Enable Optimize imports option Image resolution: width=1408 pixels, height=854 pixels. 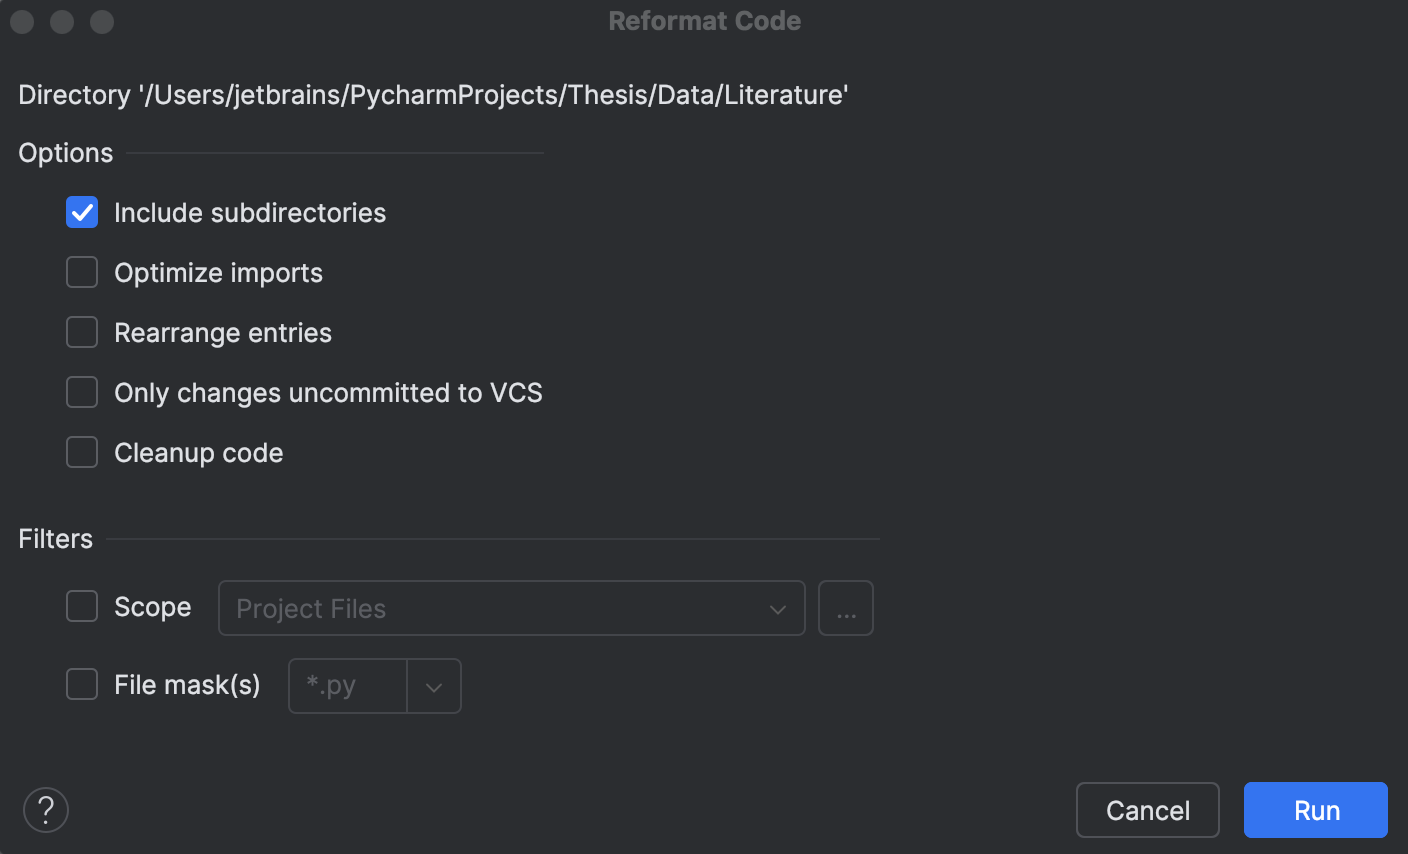coord(82,273)
